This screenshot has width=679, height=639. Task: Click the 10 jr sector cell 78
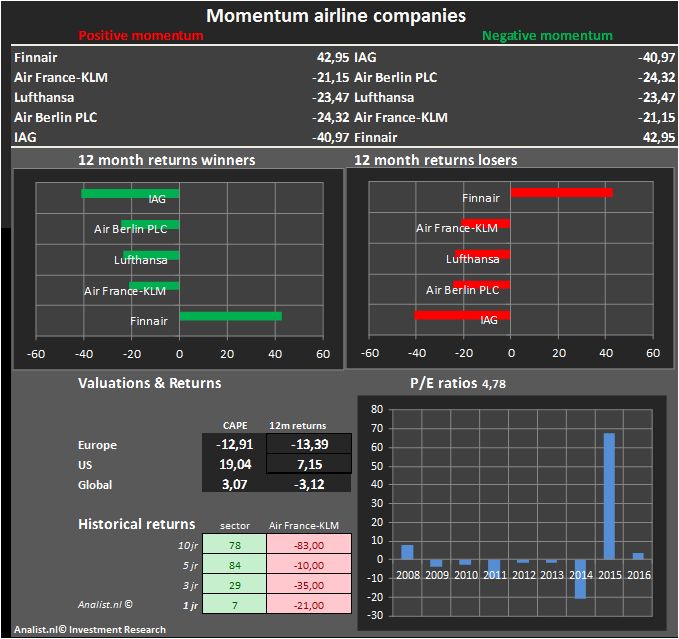click(235, 545)
